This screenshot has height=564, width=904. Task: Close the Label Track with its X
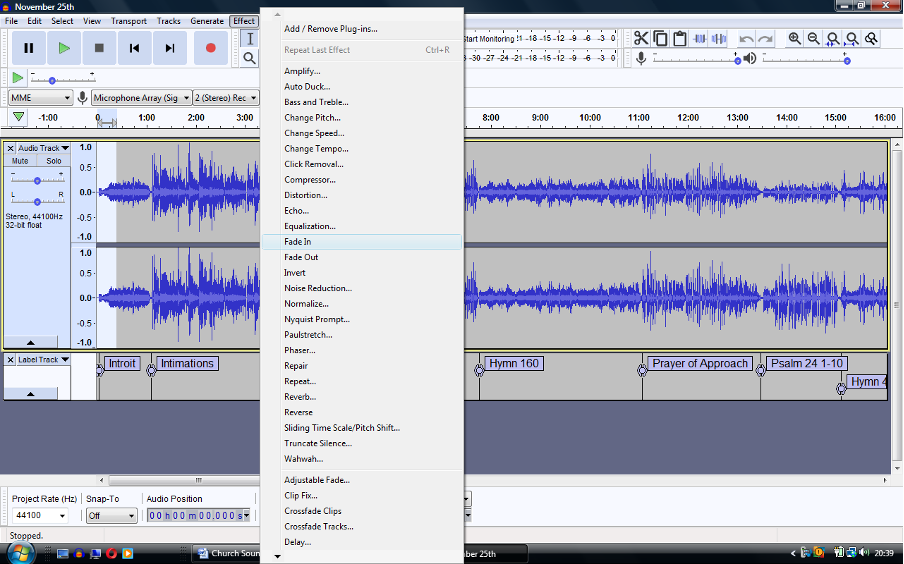click(10, 359)
